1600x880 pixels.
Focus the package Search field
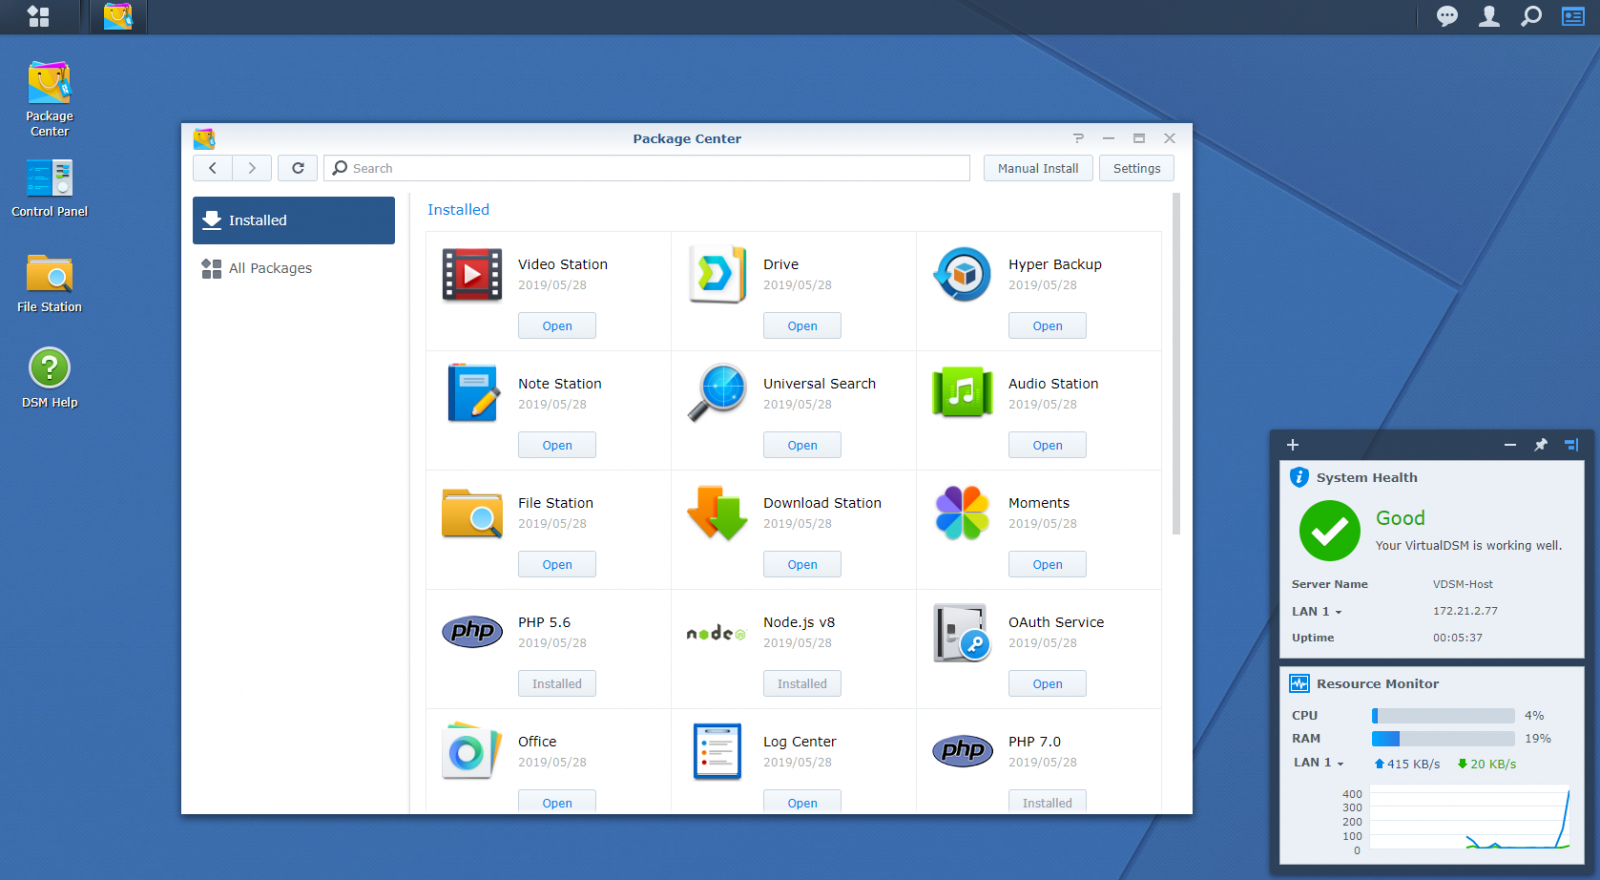647,168
